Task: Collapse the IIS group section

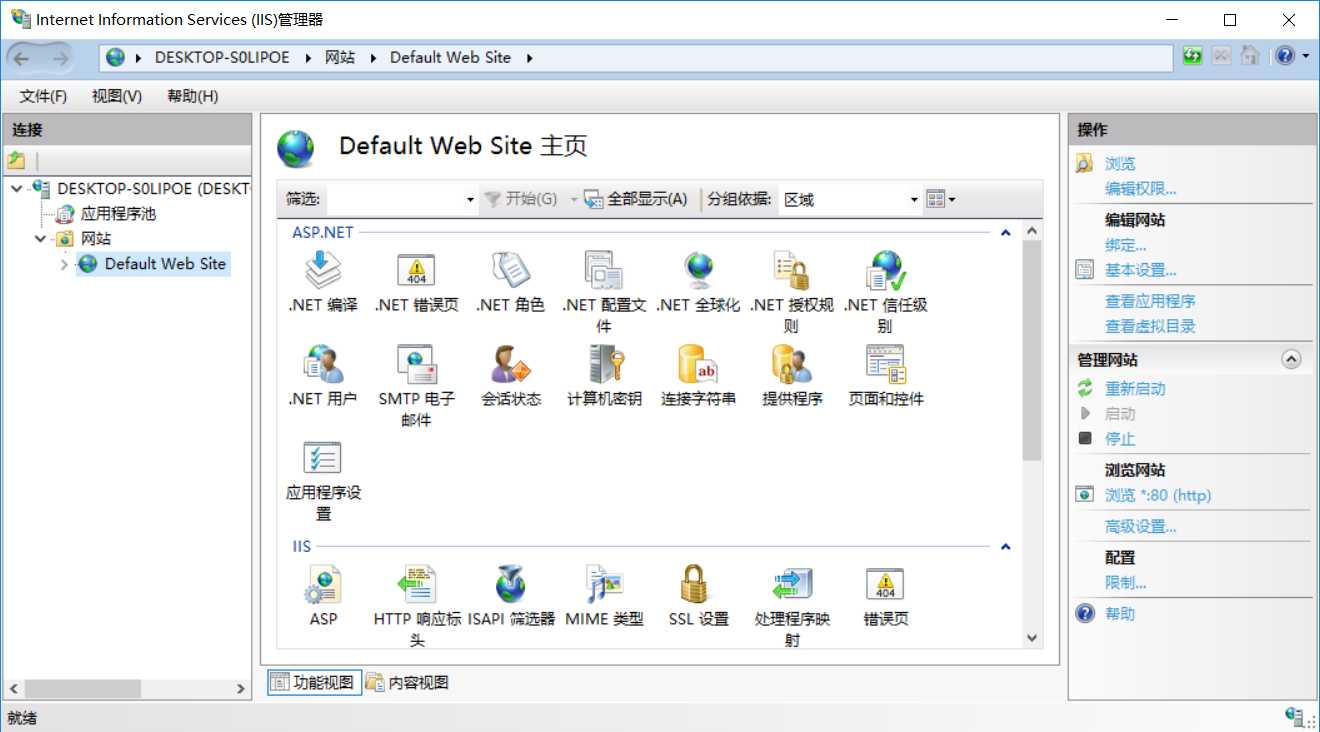Action: pos(1006,547)
